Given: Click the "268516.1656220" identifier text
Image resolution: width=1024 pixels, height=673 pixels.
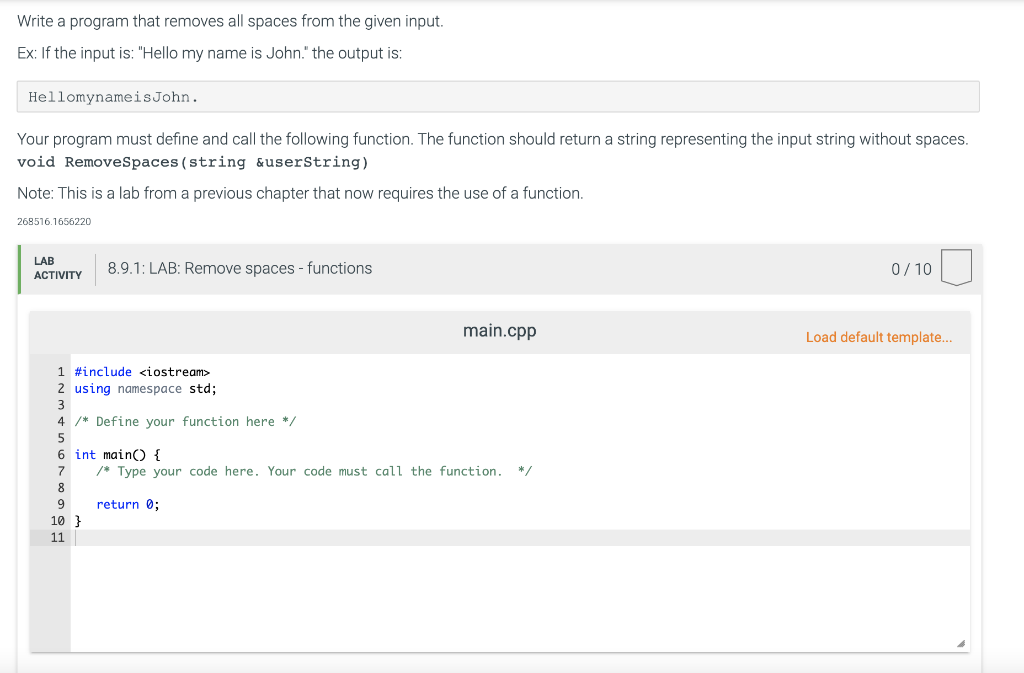Looking at the screenshot, I should [53, 222].
